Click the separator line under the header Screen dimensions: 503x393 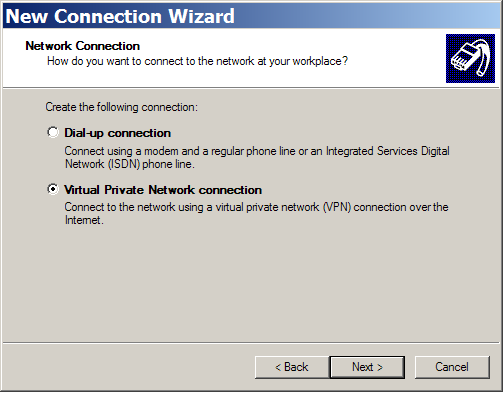tap(251, 88)
